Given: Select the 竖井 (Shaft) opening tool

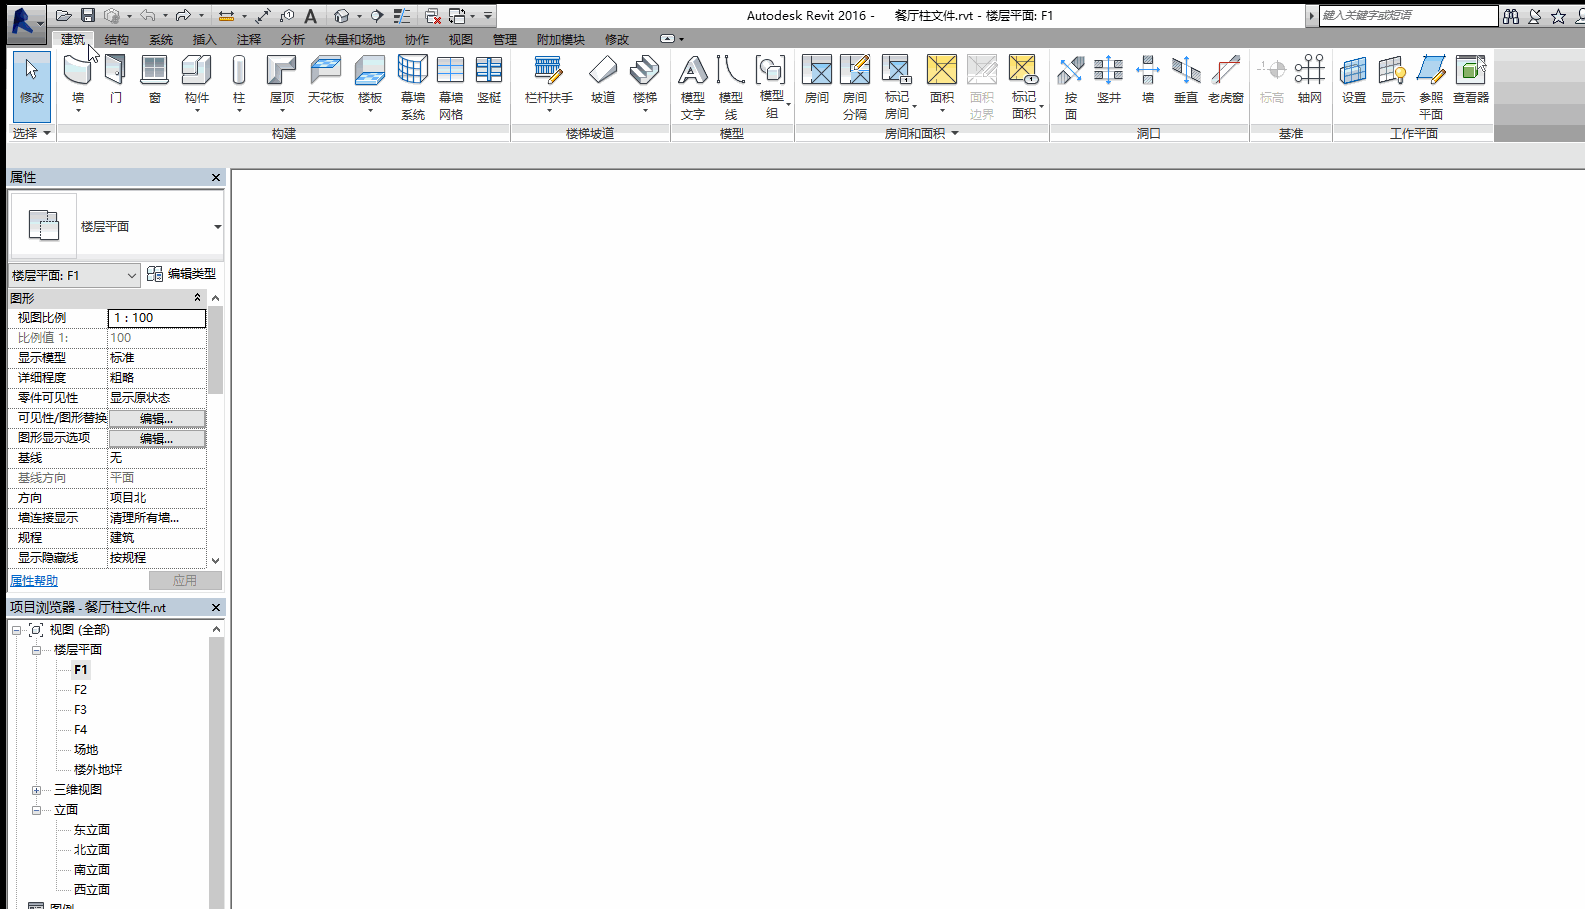Looking at the screenshot, I should tap(1109, 79).
